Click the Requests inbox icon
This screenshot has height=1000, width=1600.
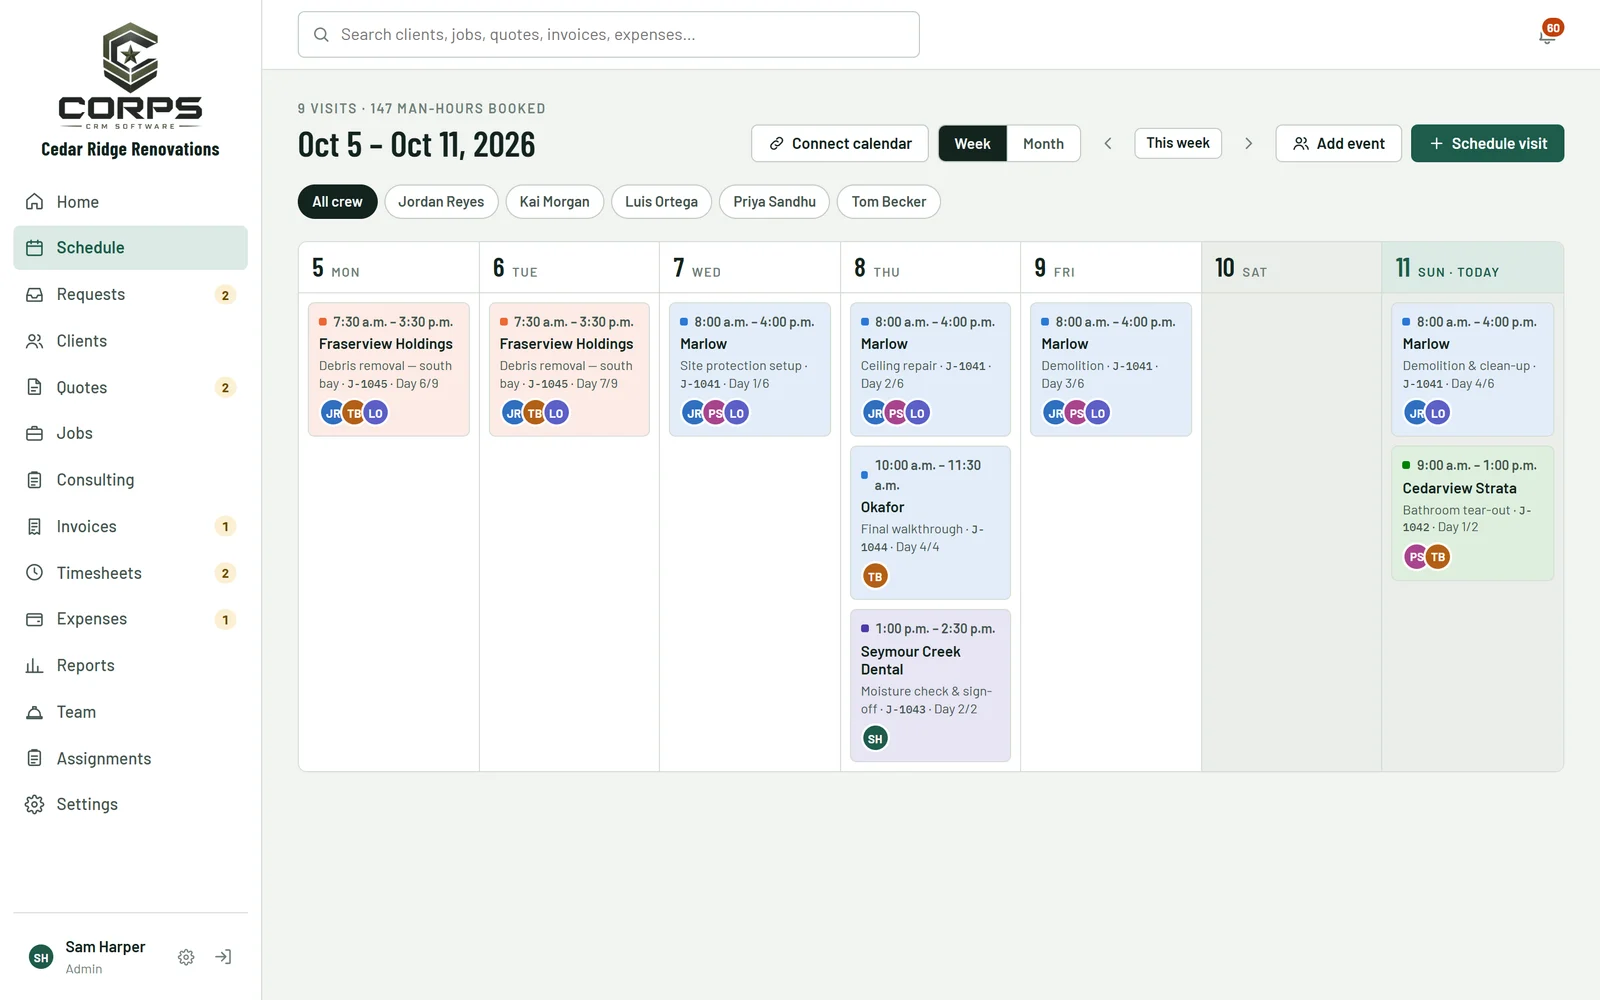[x=35, y=295]
